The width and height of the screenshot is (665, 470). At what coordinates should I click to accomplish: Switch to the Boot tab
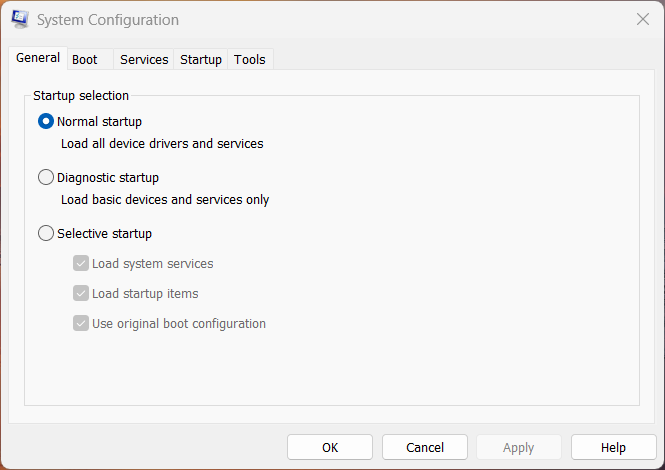click(90, 59)
